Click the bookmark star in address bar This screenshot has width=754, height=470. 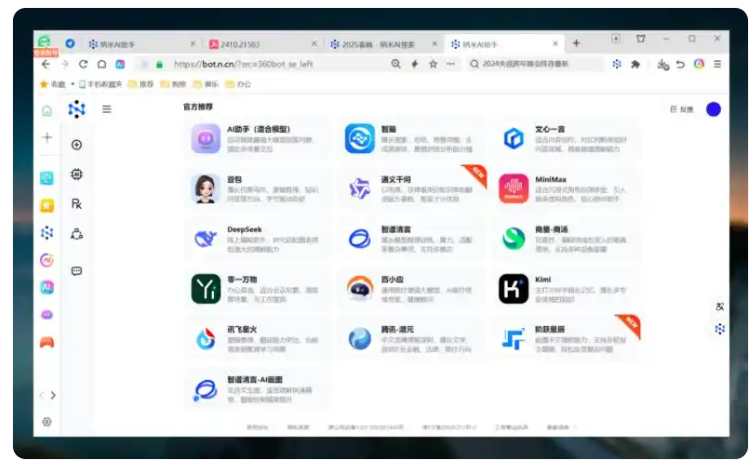coord(433,64)
